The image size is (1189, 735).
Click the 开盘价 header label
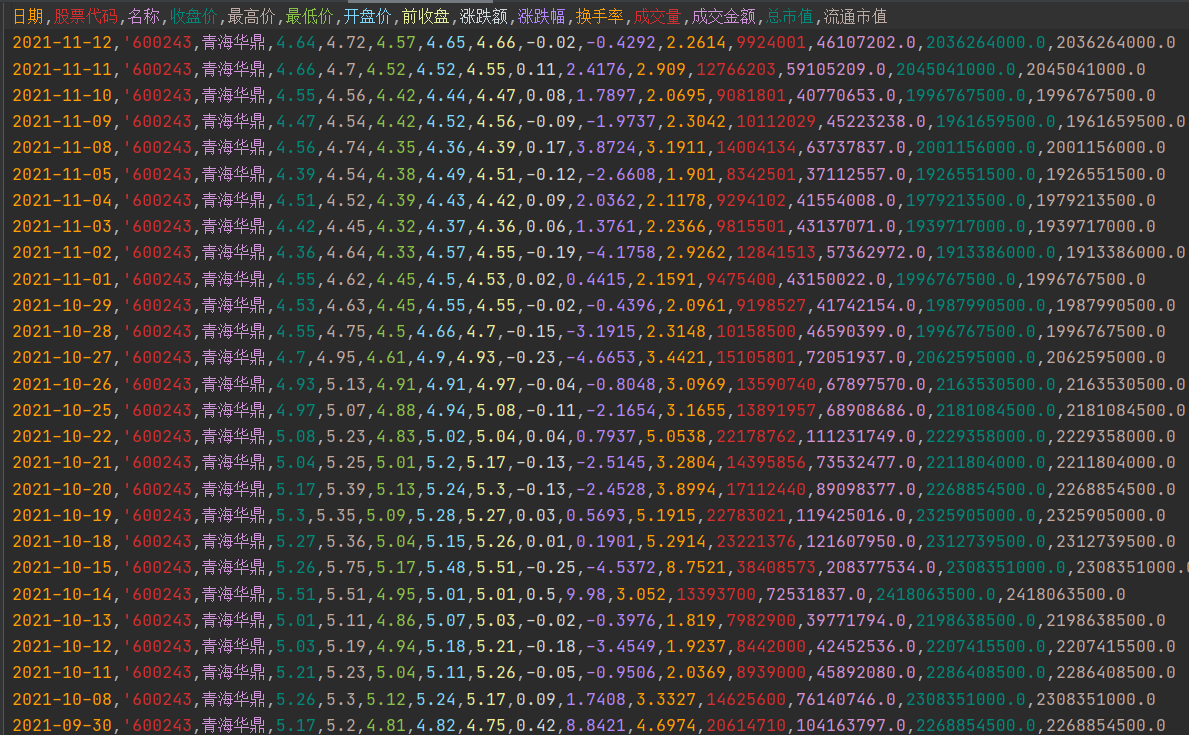tap(367, 15)
